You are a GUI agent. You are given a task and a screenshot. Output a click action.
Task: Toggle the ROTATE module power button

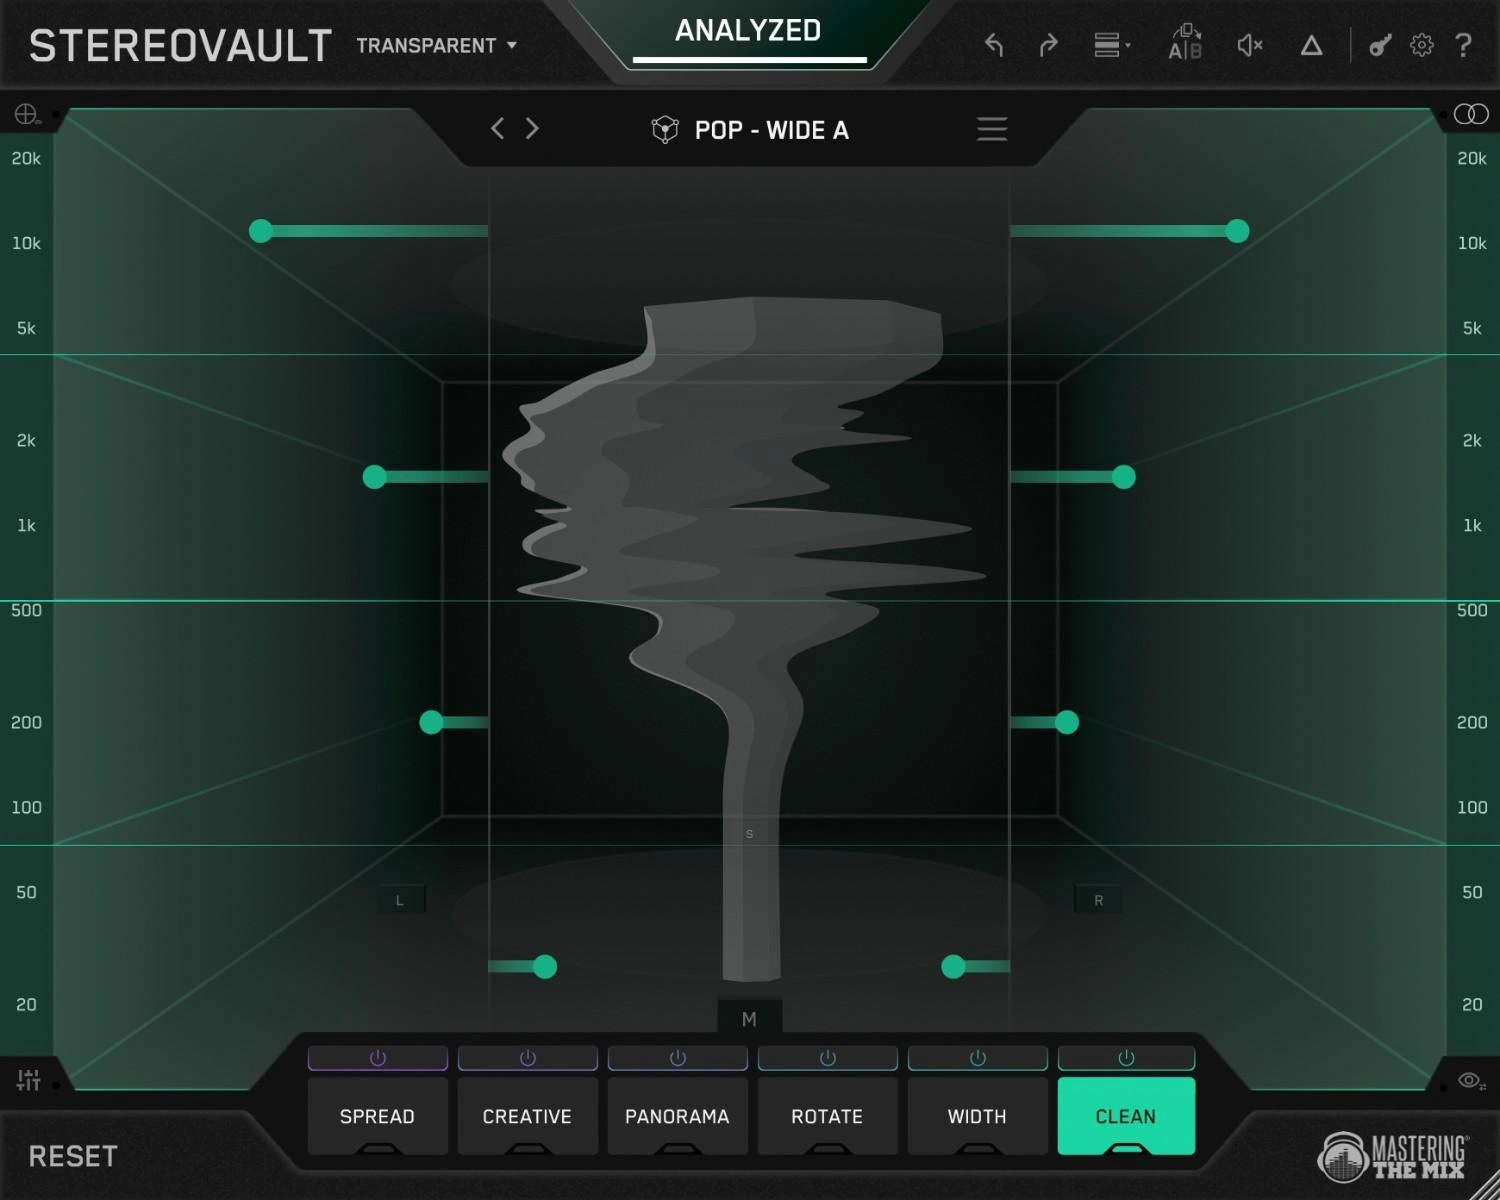828,1058
